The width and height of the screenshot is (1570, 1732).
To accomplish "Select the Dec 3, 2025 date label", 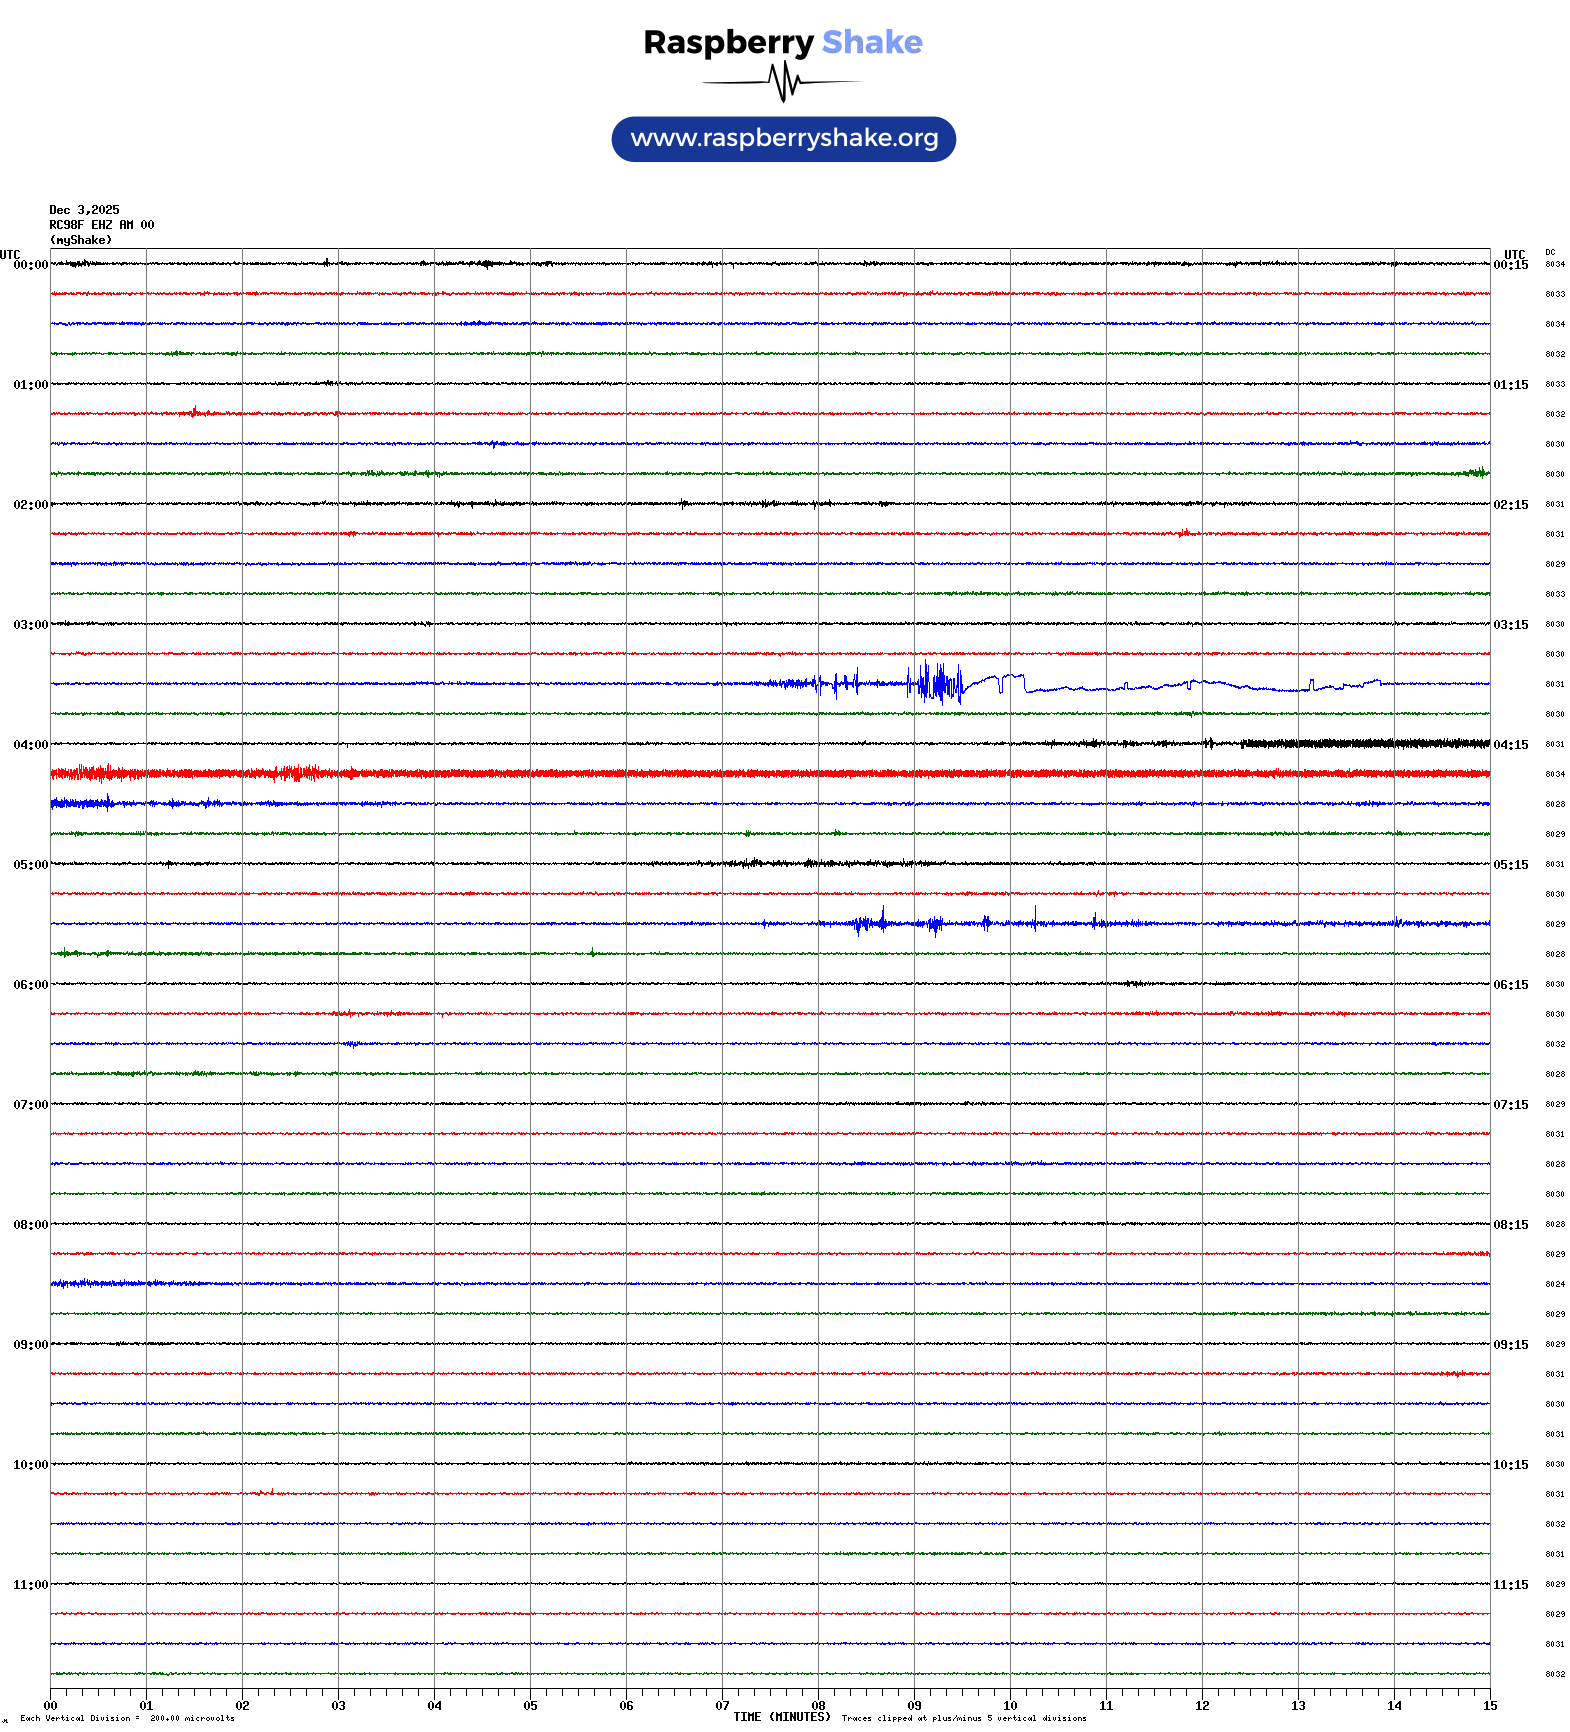I will coord(84,210).
